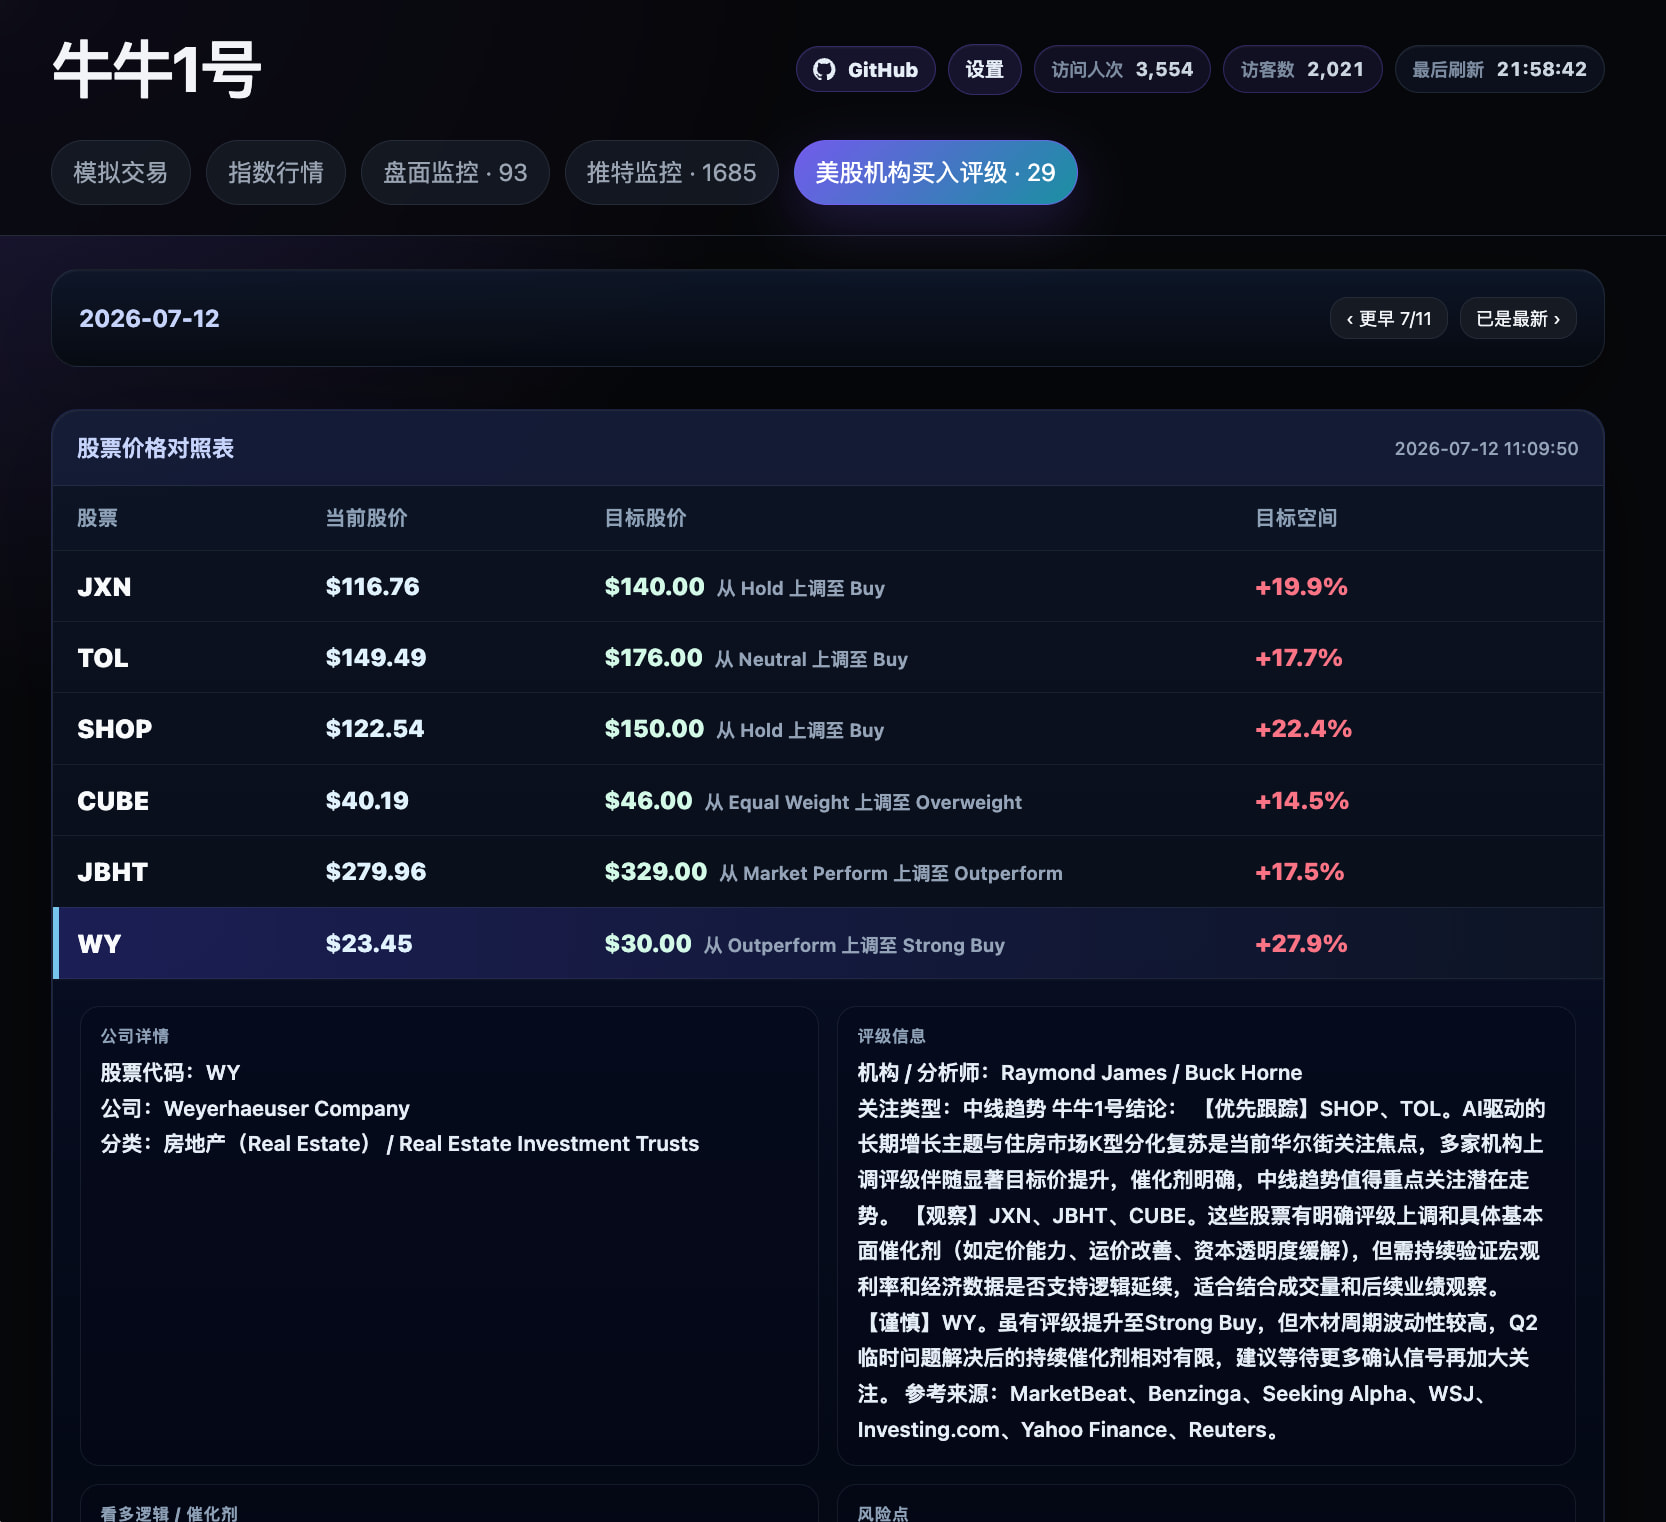Click CUBE current price $40.19
This screenshot has height=1522, width=1666.
pos(367,801)
